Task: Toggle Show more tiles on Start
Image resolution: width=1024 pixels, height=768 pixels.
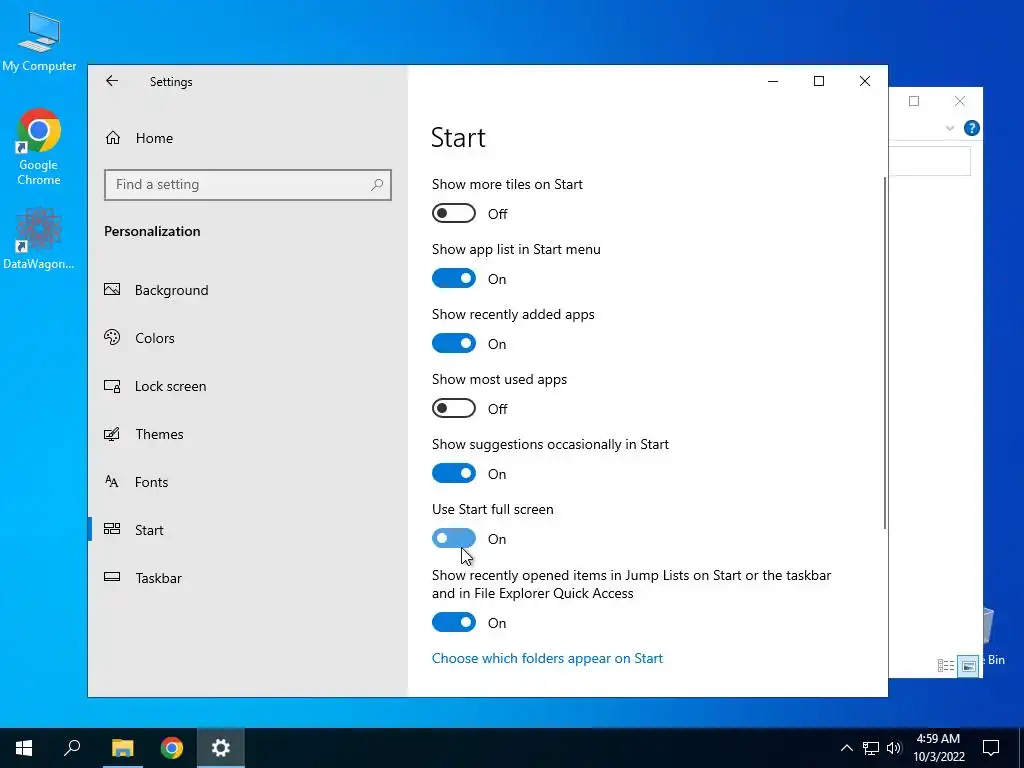Action: tap(454, 214)
